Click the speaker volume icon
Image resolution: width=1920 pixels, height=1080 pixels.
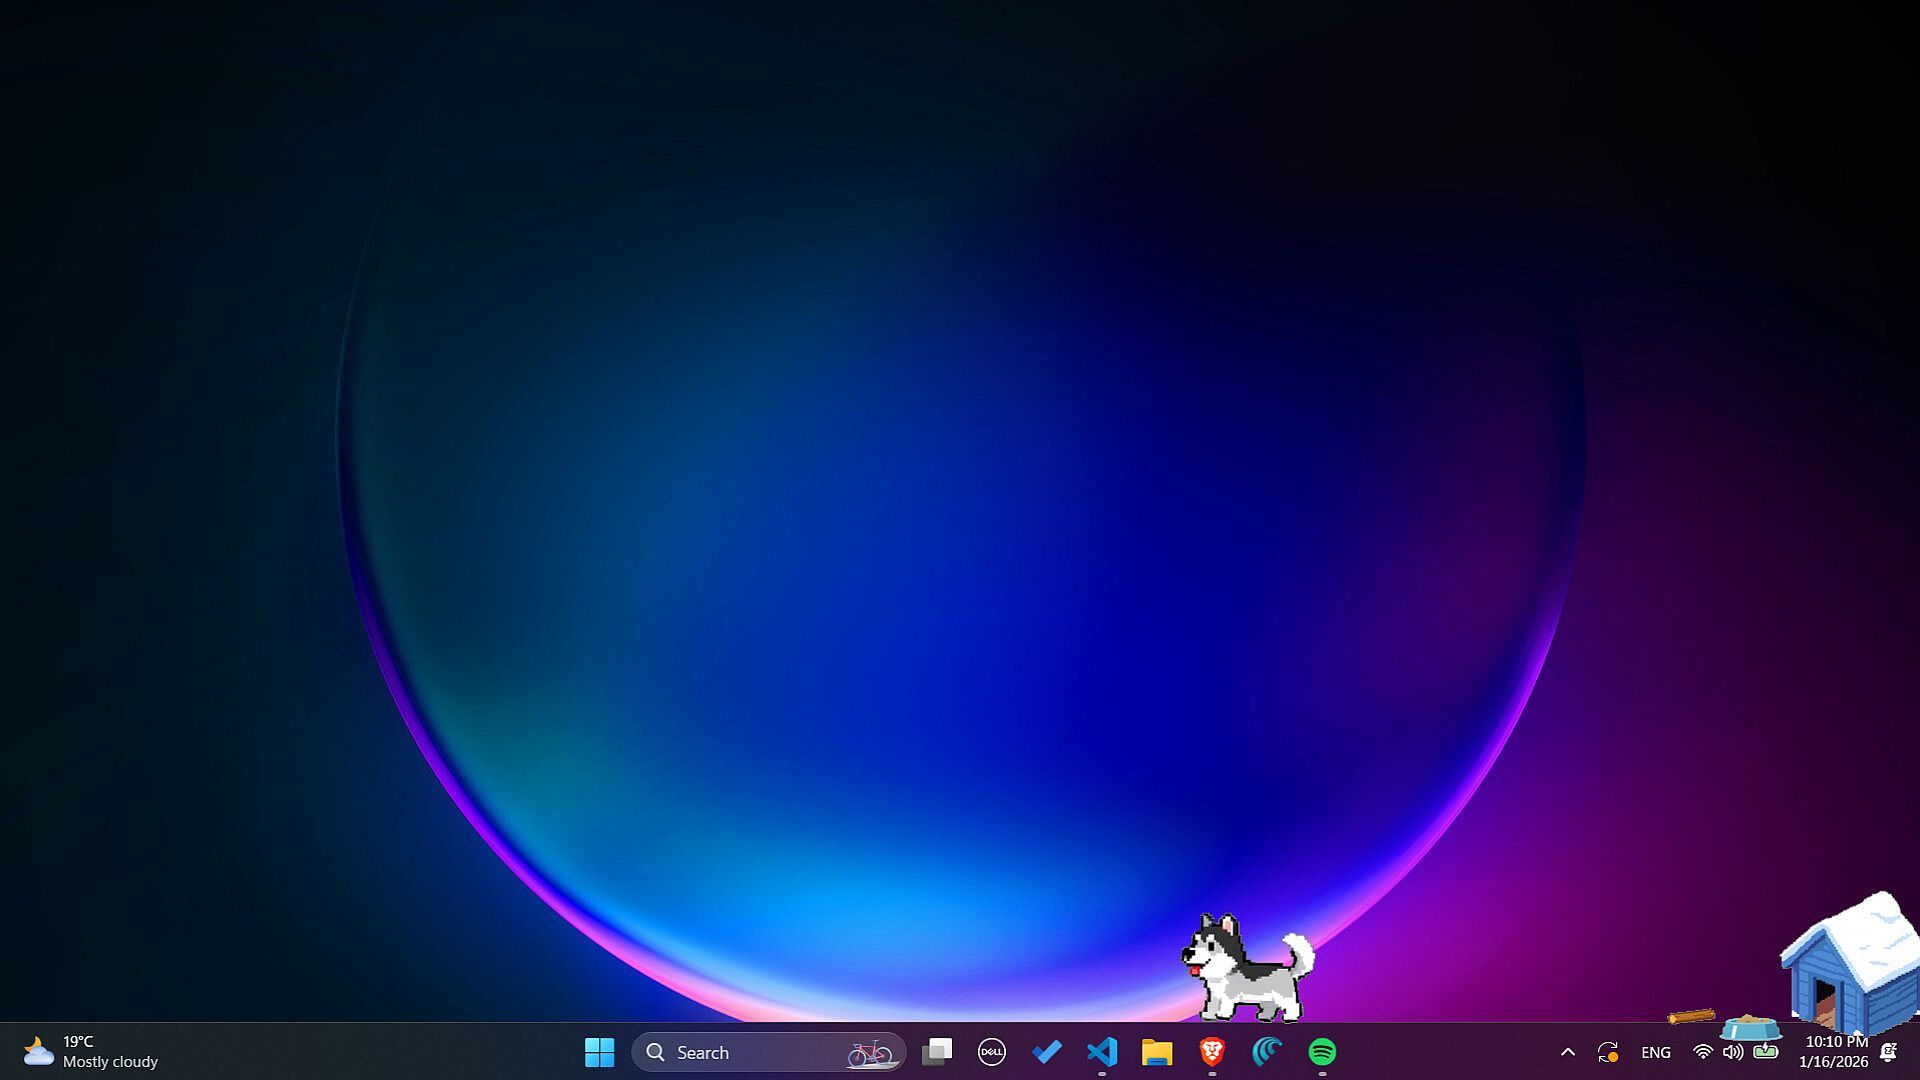tap(1733, 1052)
